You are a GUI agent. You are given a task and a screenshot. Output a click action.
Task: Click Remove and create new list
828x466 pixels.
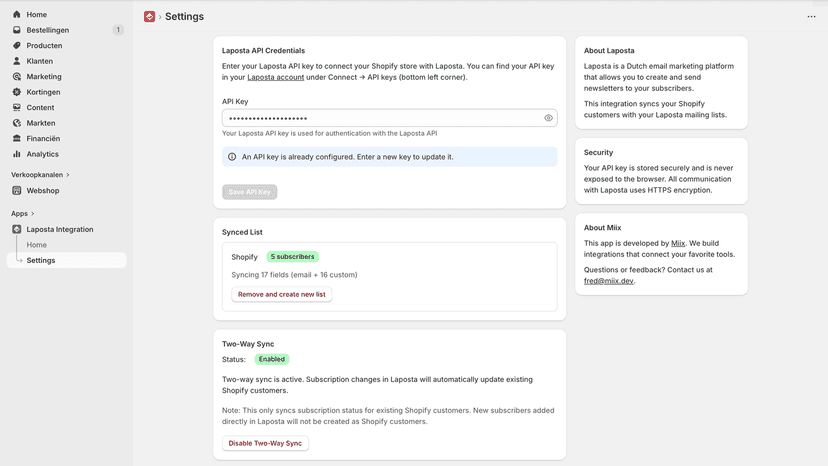281,294
